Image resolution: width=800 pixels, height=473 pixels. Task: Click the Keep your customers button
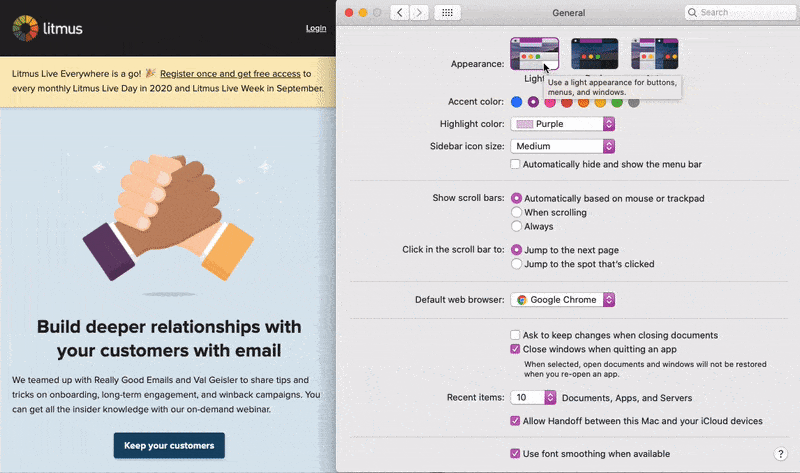point(169,445)
